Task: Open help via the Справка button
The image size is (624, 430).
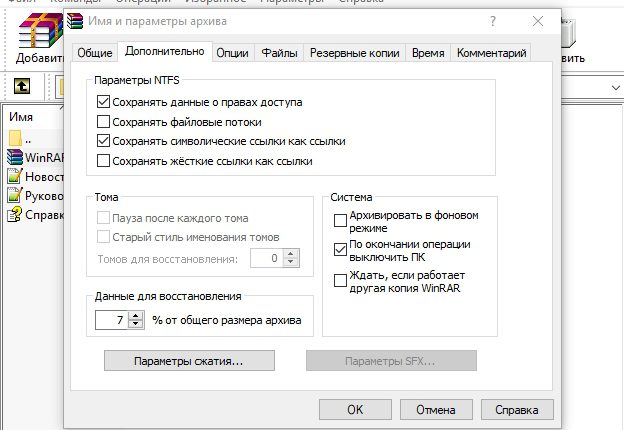Action: pyautogui.click(x=517, y=410)
